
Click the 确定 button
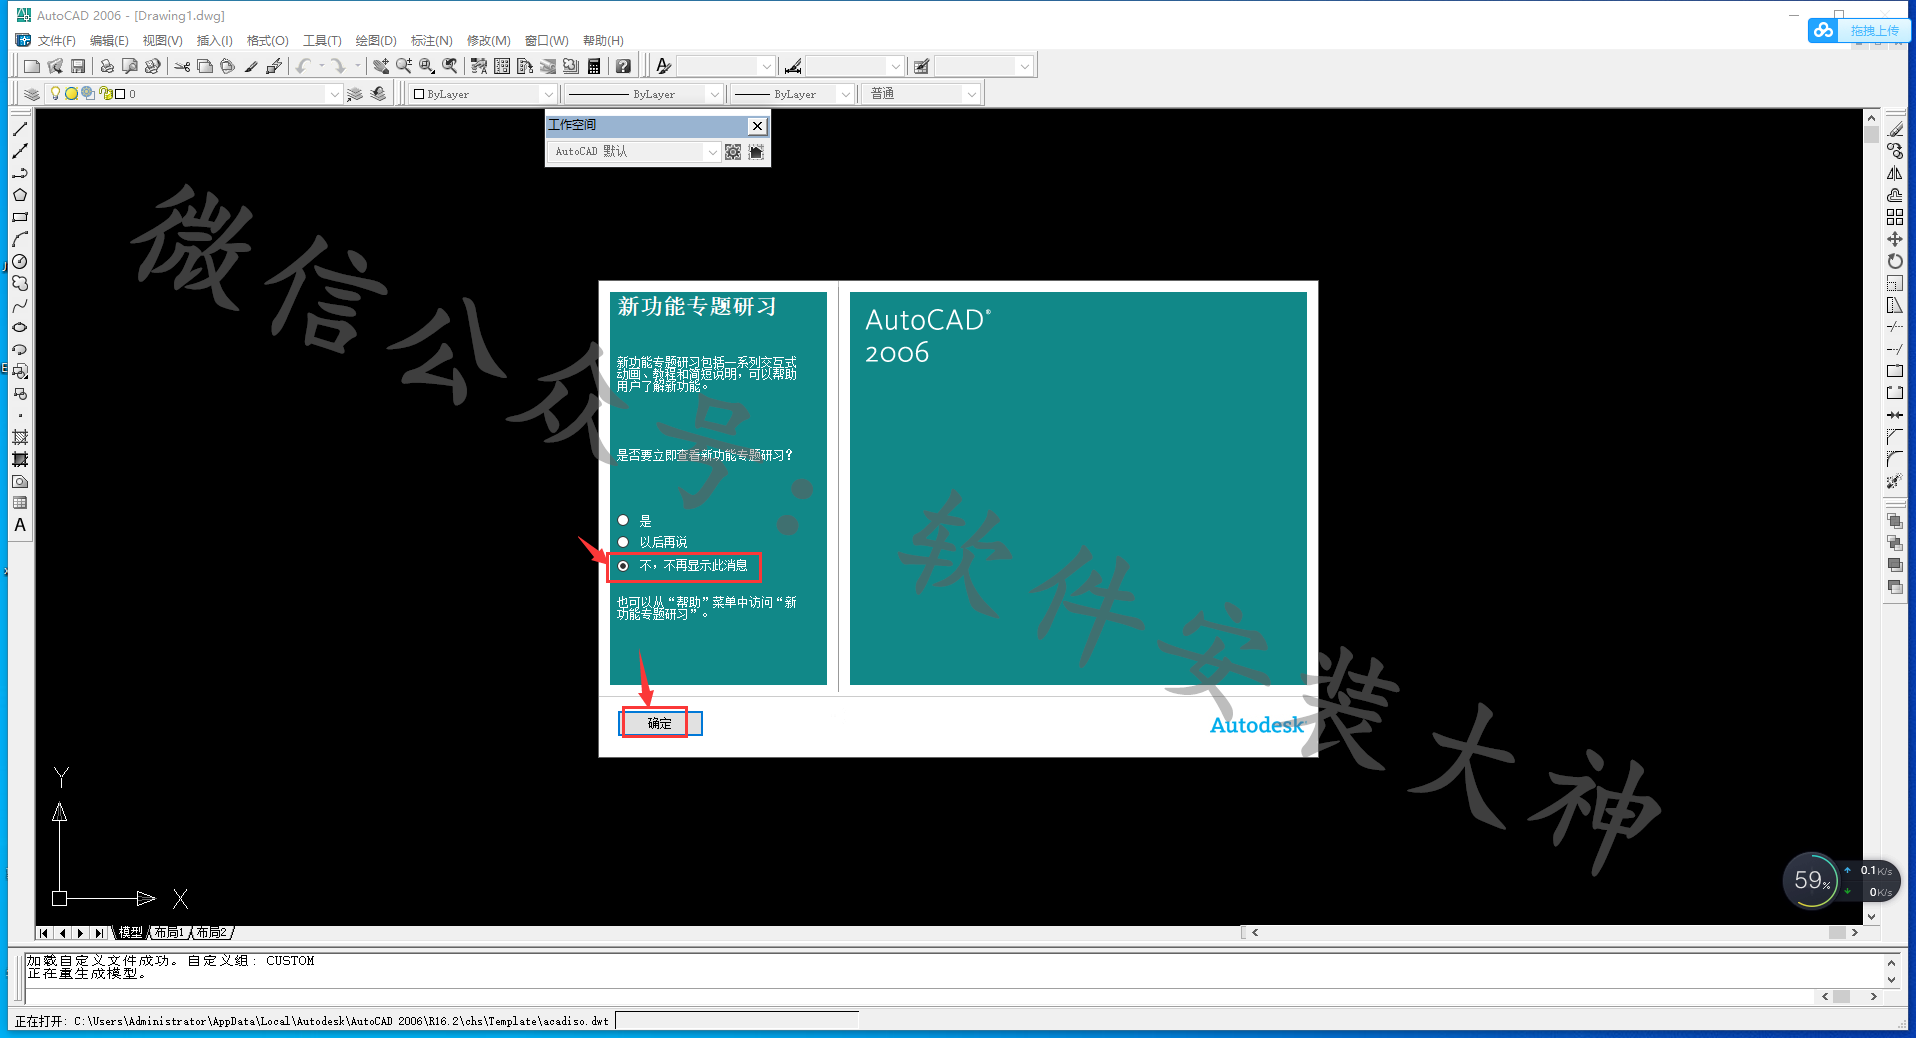coord(660,723)
